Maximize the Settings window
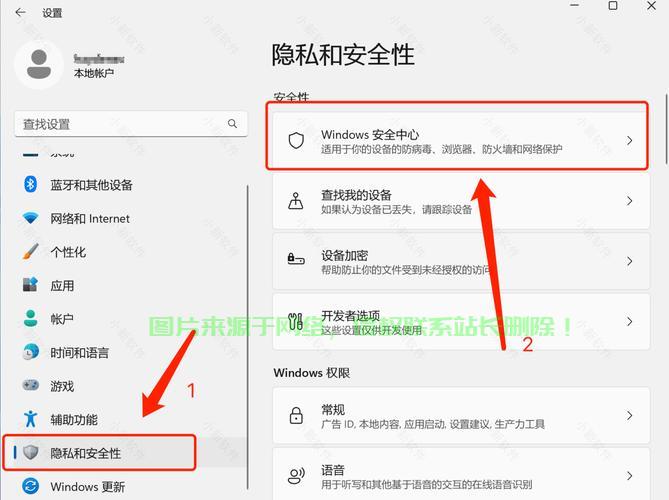 click(x=613, y=6)
